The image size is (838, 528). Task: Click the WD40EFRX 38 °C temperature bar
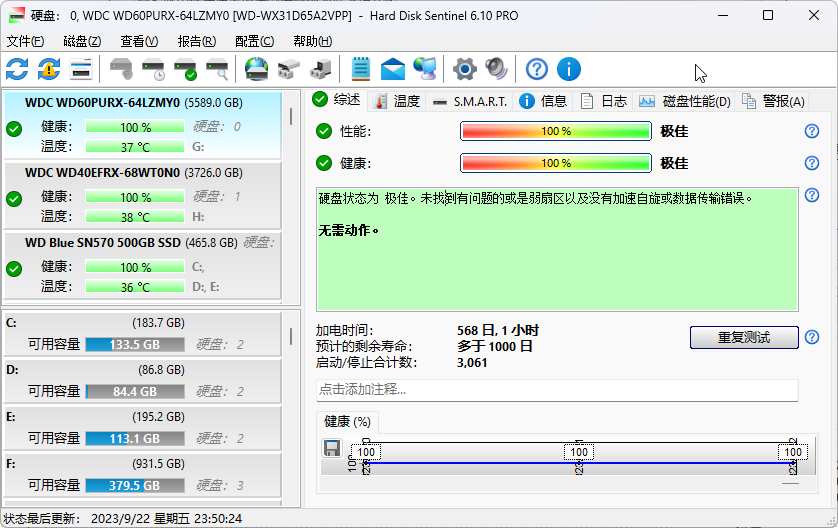pyautogui.click(x=135, y=217)
